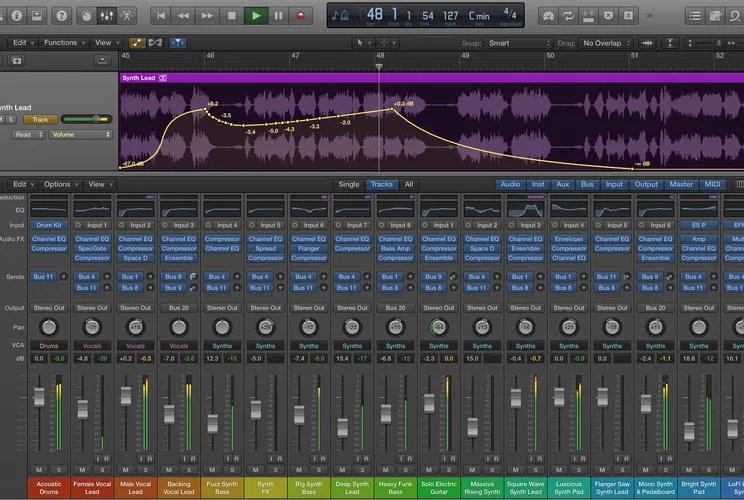Toggle Master channel strip filter
The height and width of the screenshot is (500, 744).
tap(681, 184)
